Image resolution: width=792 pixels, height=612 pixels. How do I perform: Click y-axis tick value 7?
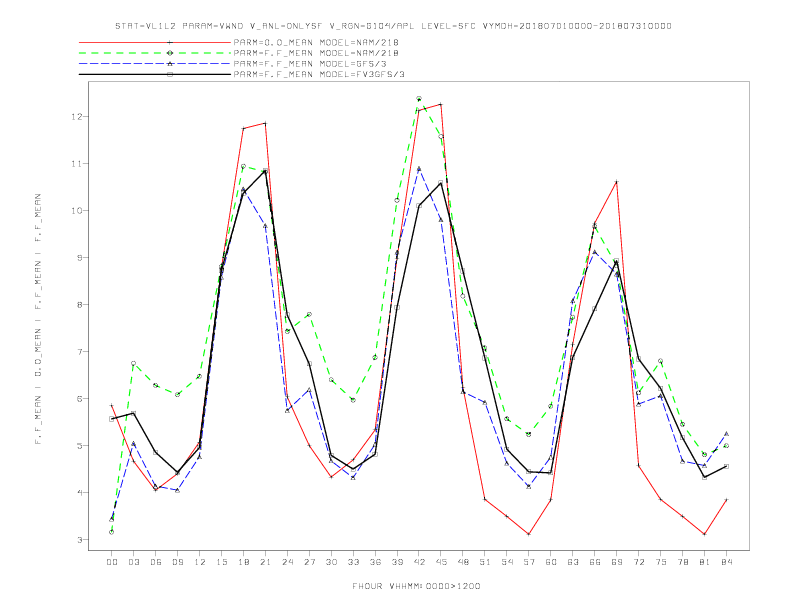click(79, 351)
